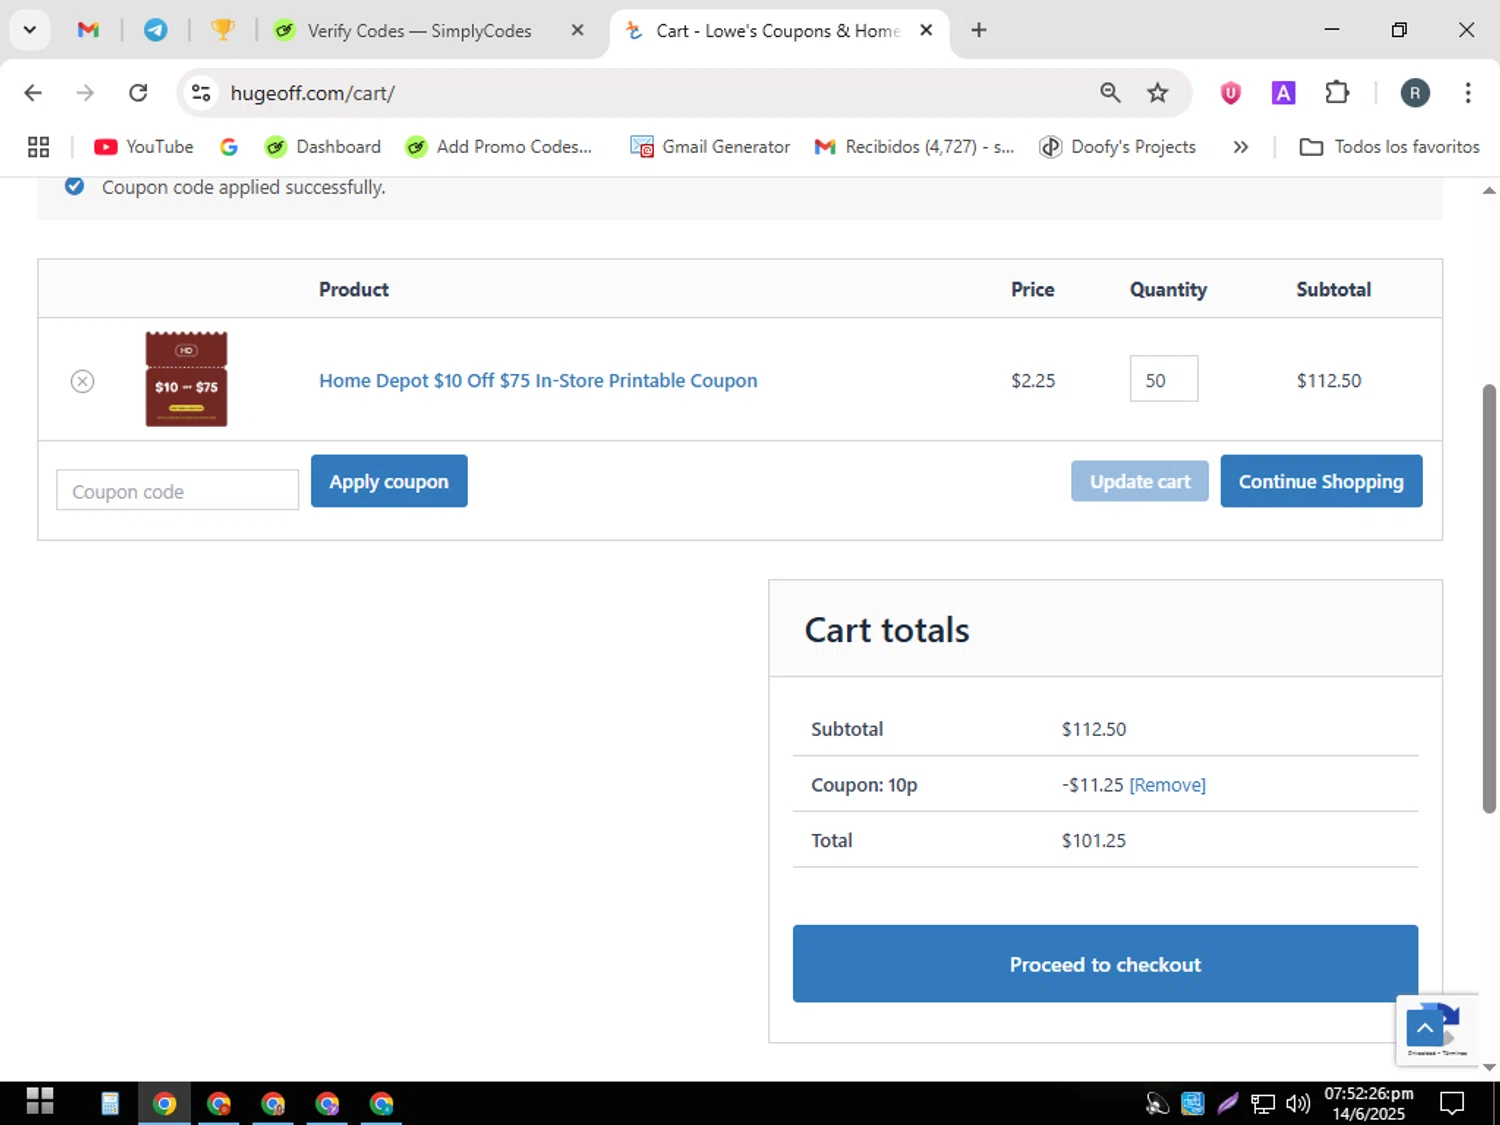The width and height of the screenshot is (1500, 1125).
Task: Open Doofy's Projects bookmark
Action: pos(1118,147)
